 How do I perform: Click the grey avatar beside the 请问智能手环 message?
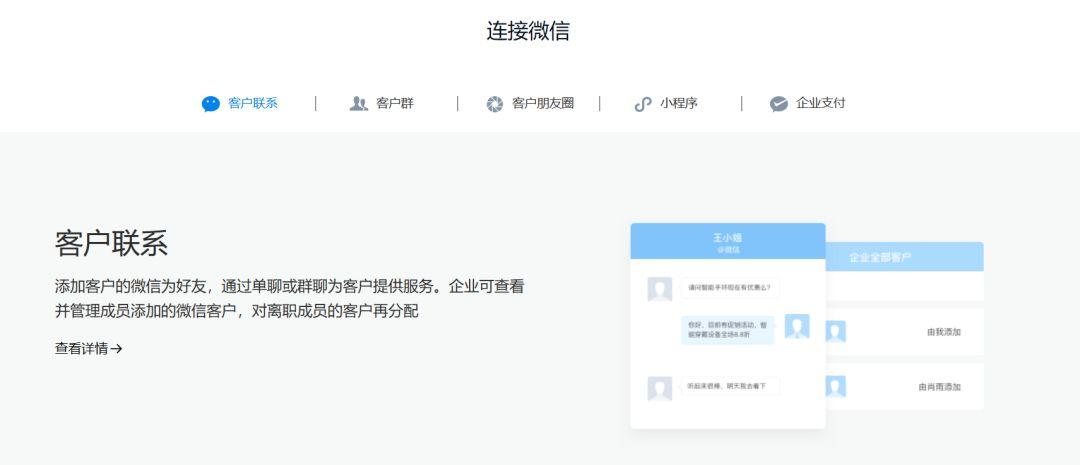660,289
